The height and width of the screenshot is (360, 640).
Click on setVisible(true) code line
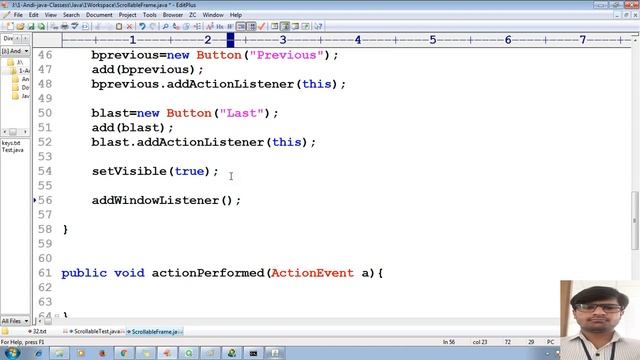pos(155,171)
